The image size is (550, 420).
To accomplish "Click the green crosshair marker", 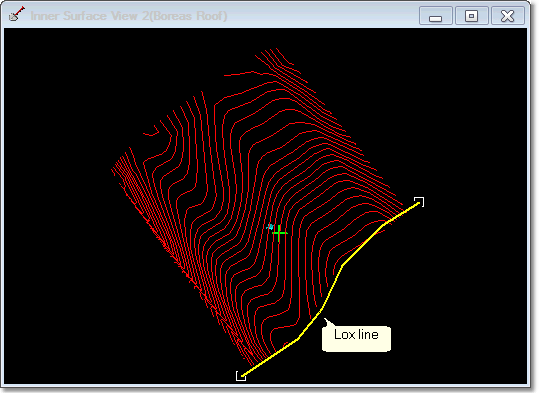I will (279, 233).
